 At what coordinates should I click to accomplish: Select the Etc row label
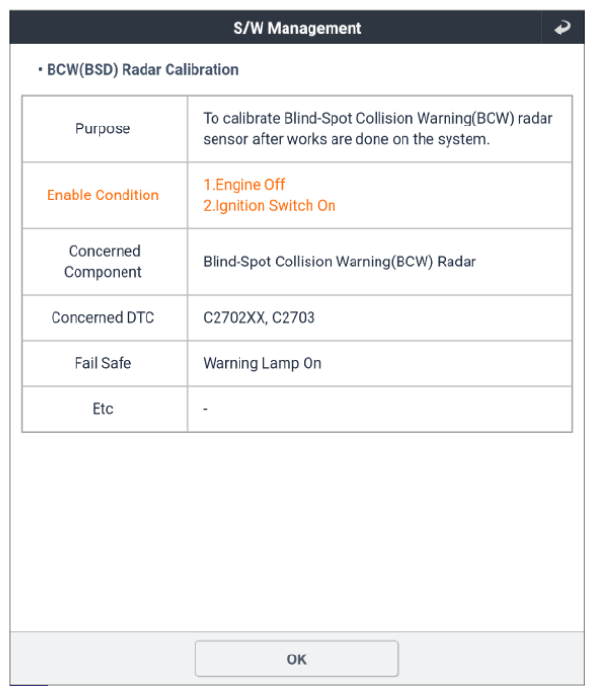(103, 409)
